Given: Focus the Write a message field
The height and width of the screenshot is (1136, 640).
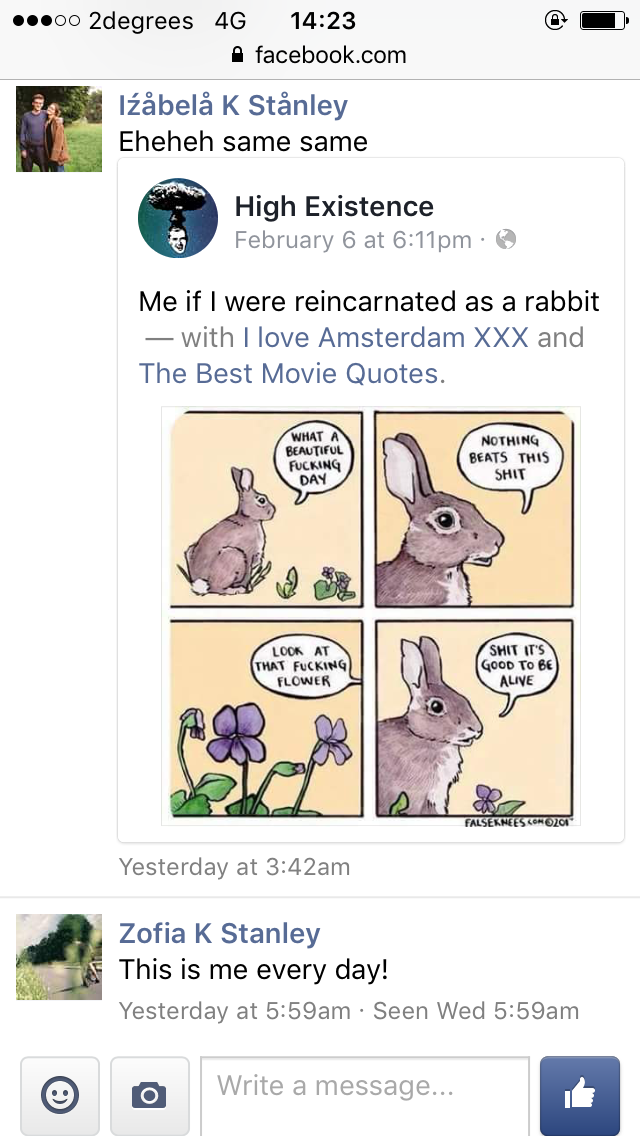Looking at the screenshot, I should (364, 1096).
